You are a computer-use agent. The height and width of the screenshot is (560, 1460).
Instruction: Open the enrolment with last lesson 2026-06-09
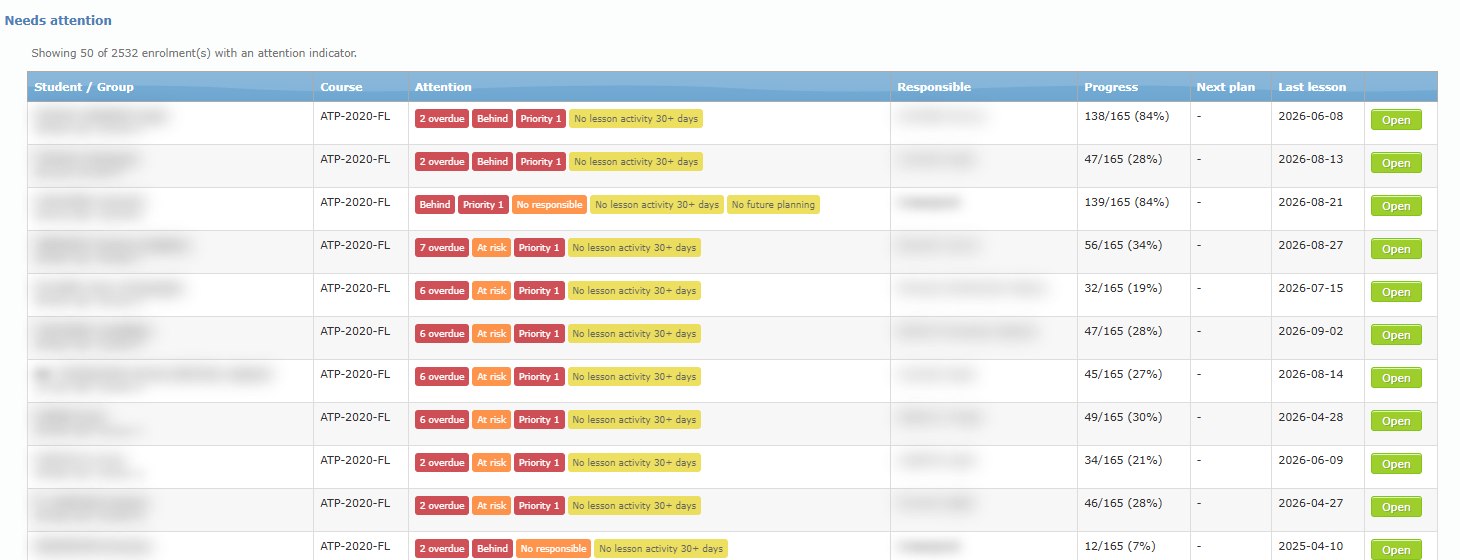point(1396,464)
